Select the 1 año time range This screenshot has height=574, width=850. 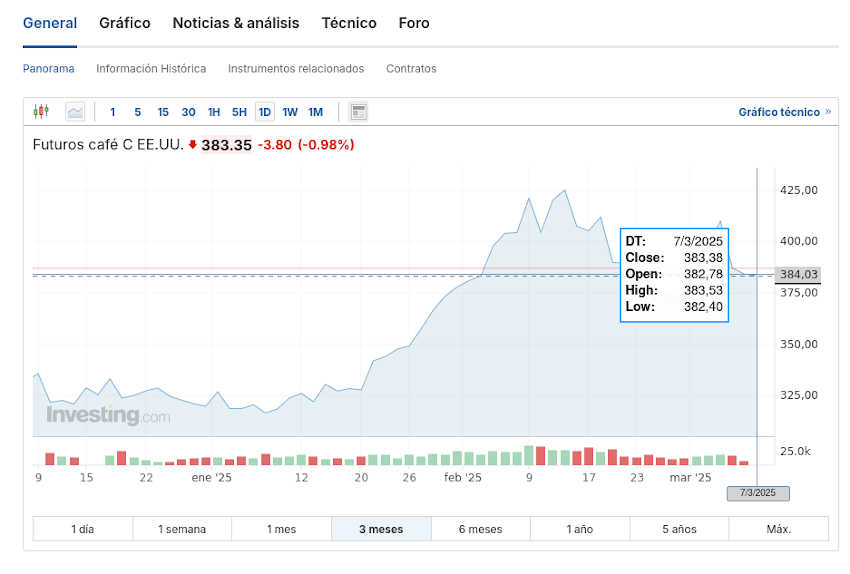[x=580, y=529]
